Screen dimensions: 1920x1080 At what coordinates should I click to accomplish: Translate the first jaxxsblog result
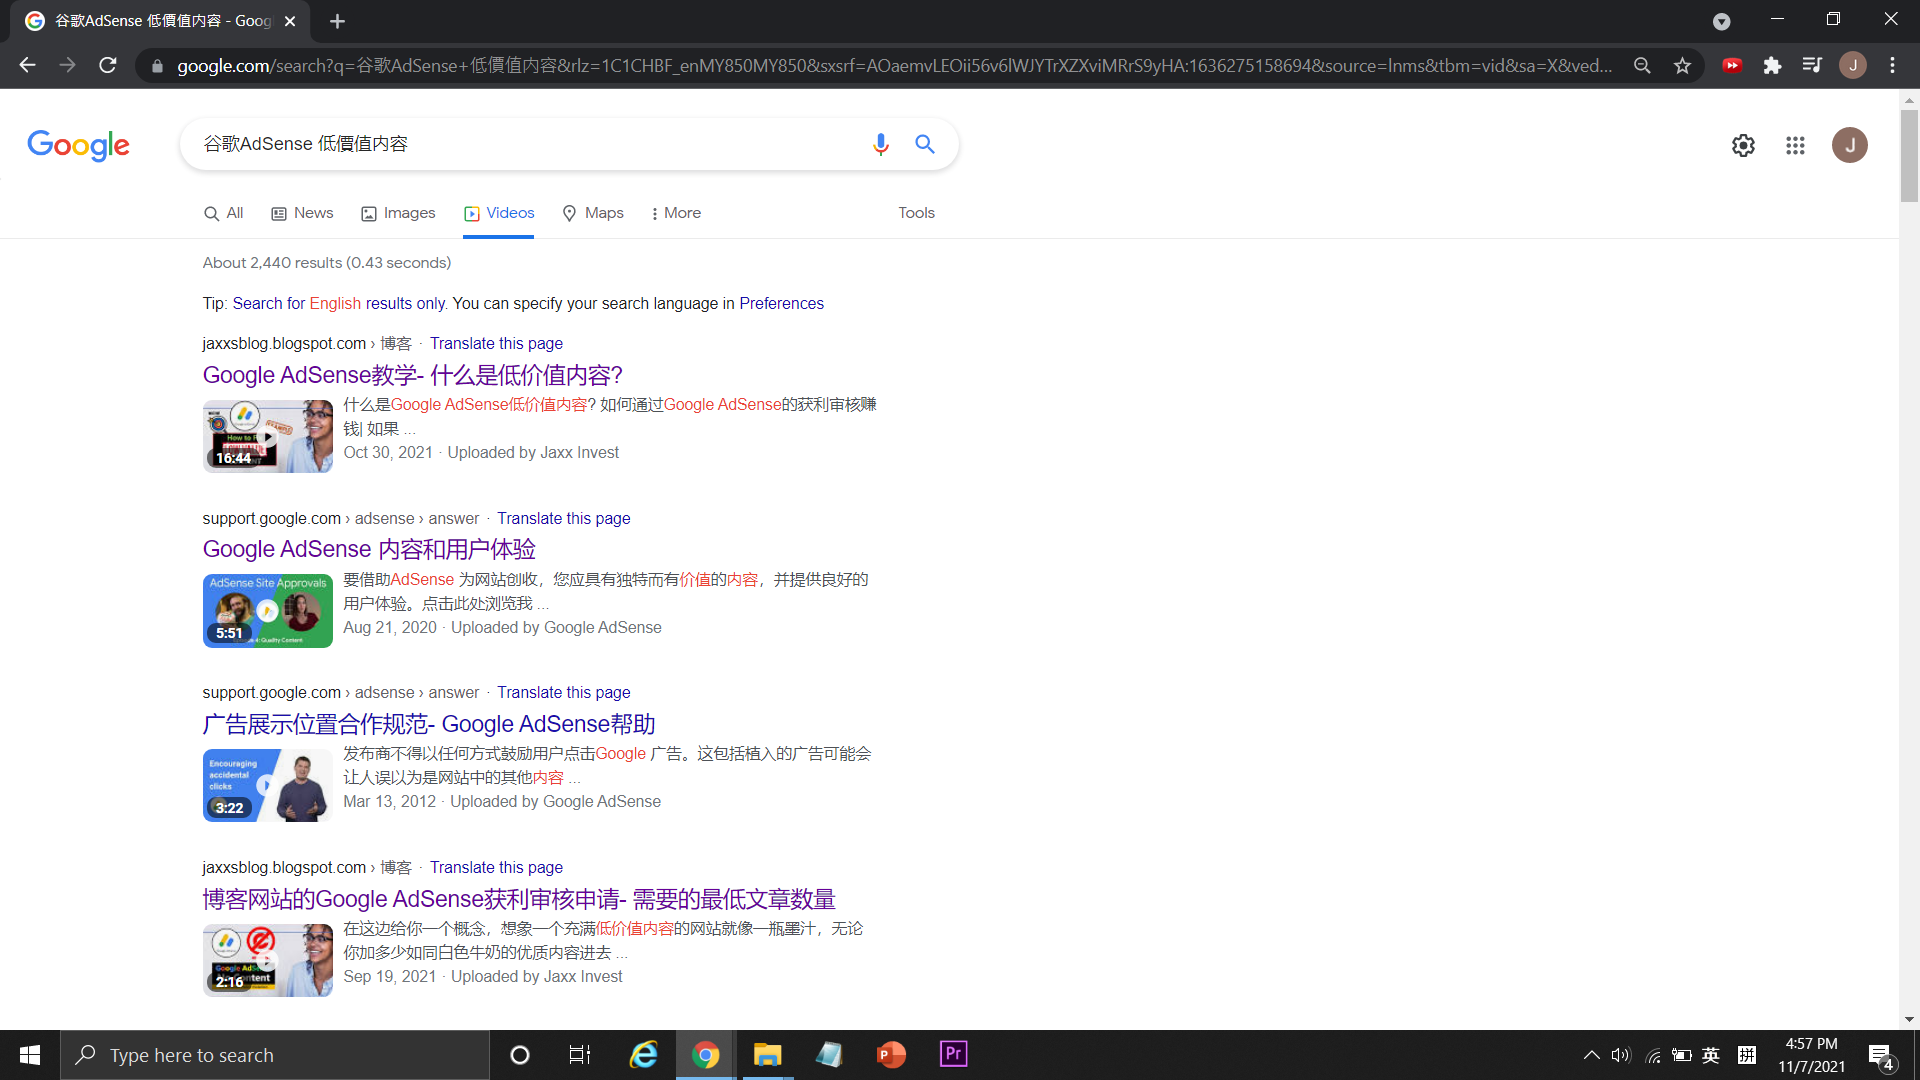tap(496, 343)
